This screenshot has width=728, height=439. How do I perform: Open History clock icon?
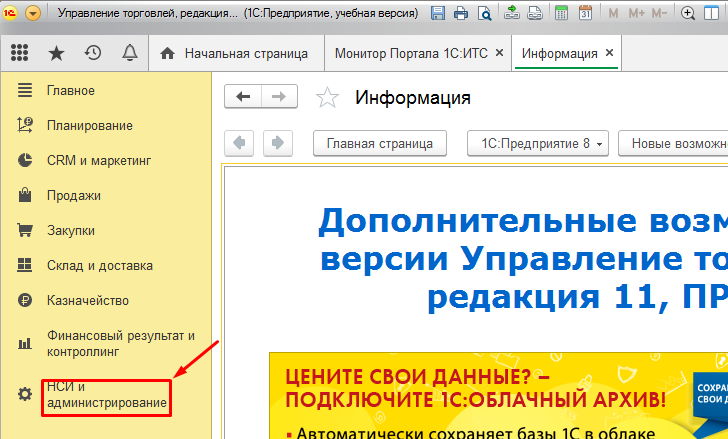[x=93, y=53]
